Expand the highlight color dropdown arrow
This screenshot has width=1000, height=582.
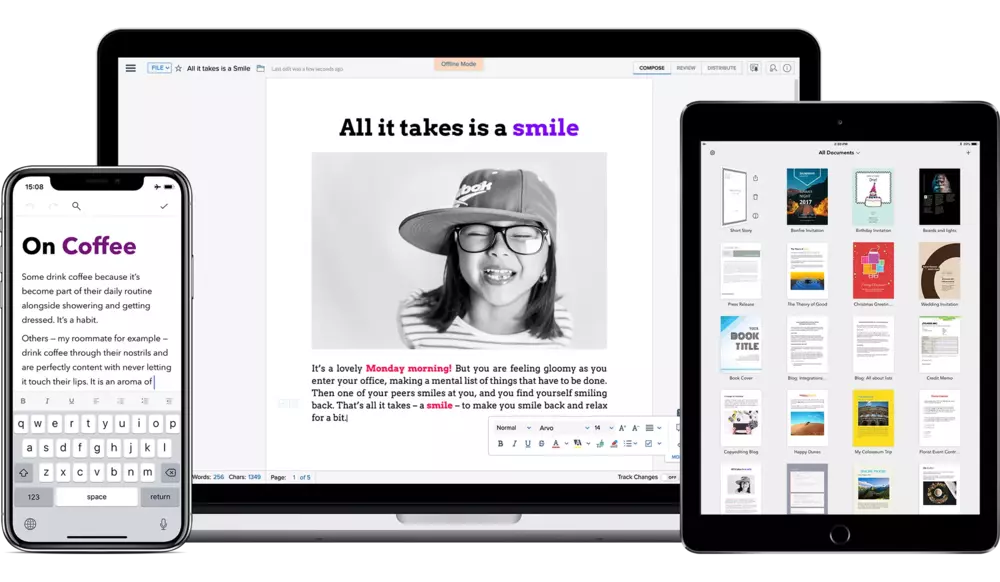(588, 444)
